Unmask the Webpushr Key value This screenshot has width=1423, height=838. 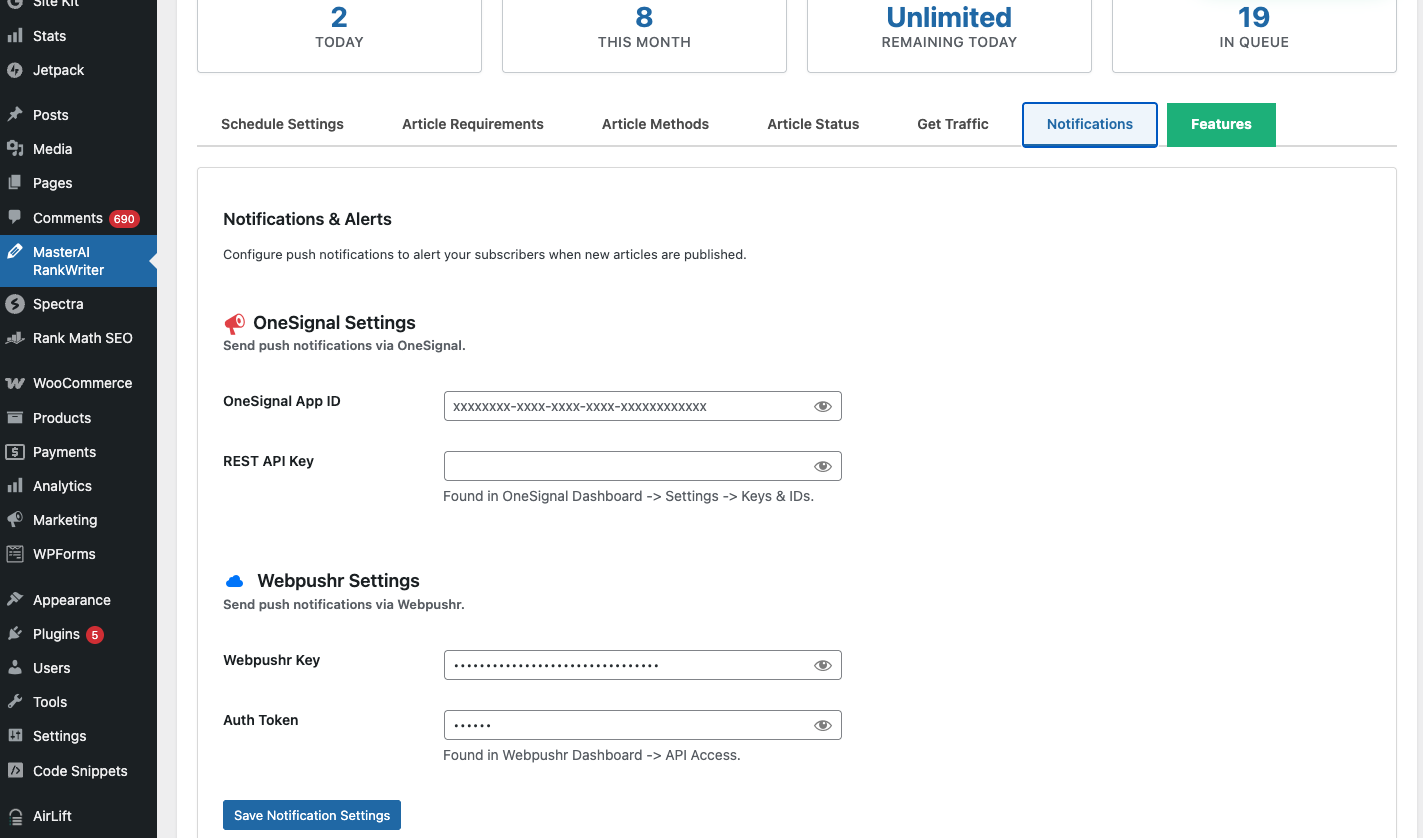pyautogui.click(x=823, y=666)
